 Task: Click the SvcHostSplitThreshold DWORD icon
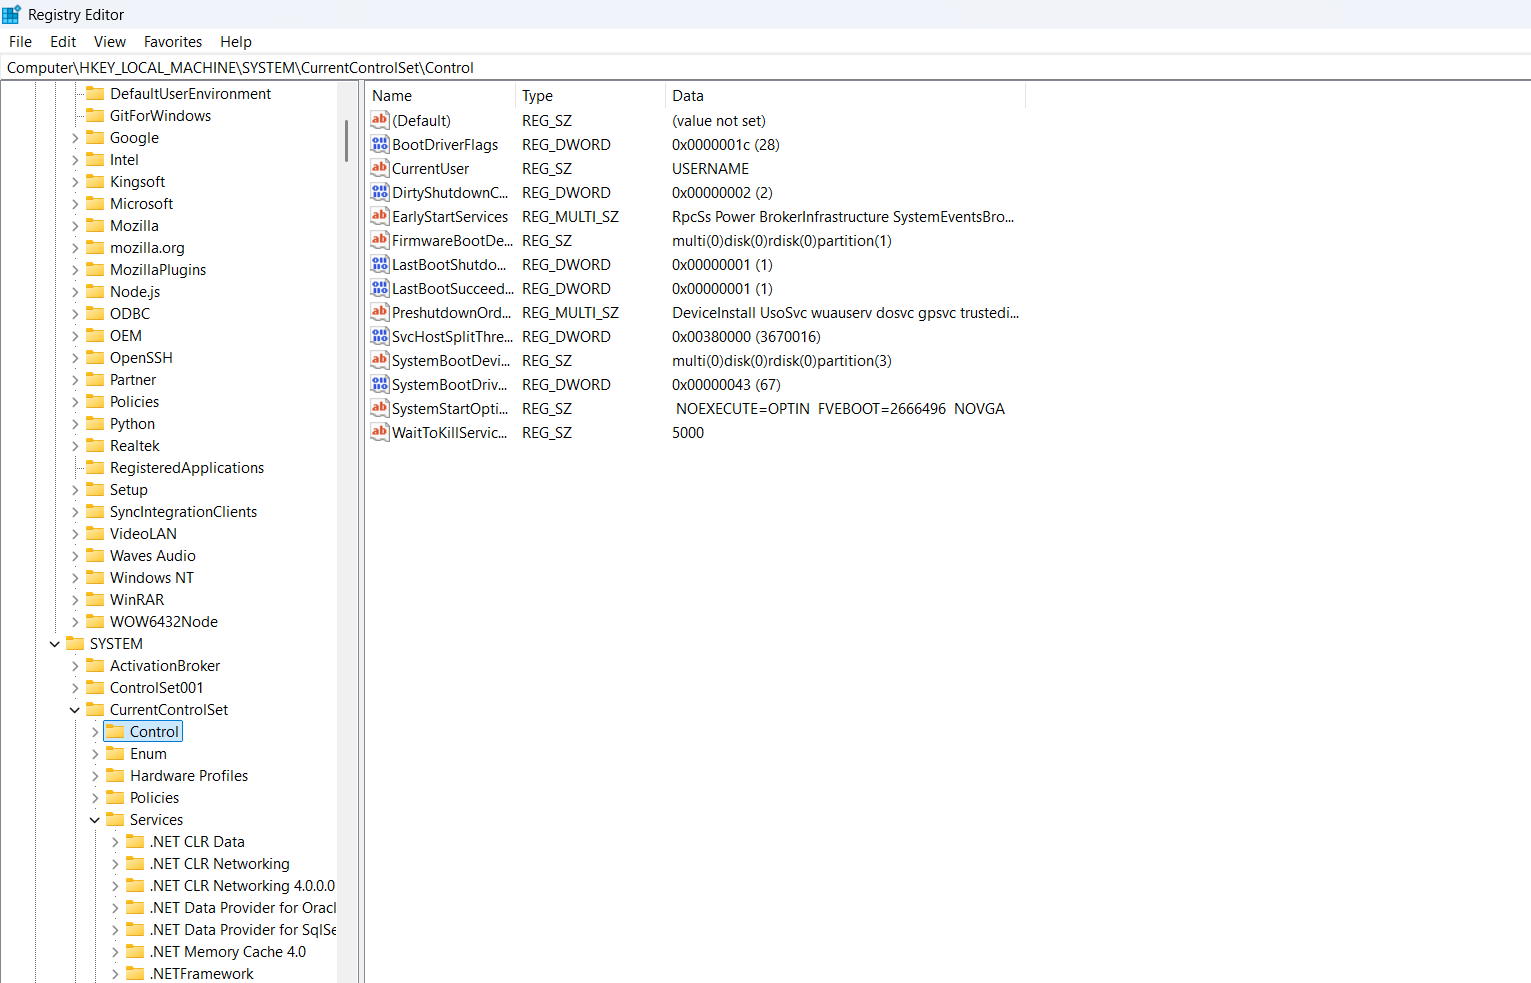[380, 337]
